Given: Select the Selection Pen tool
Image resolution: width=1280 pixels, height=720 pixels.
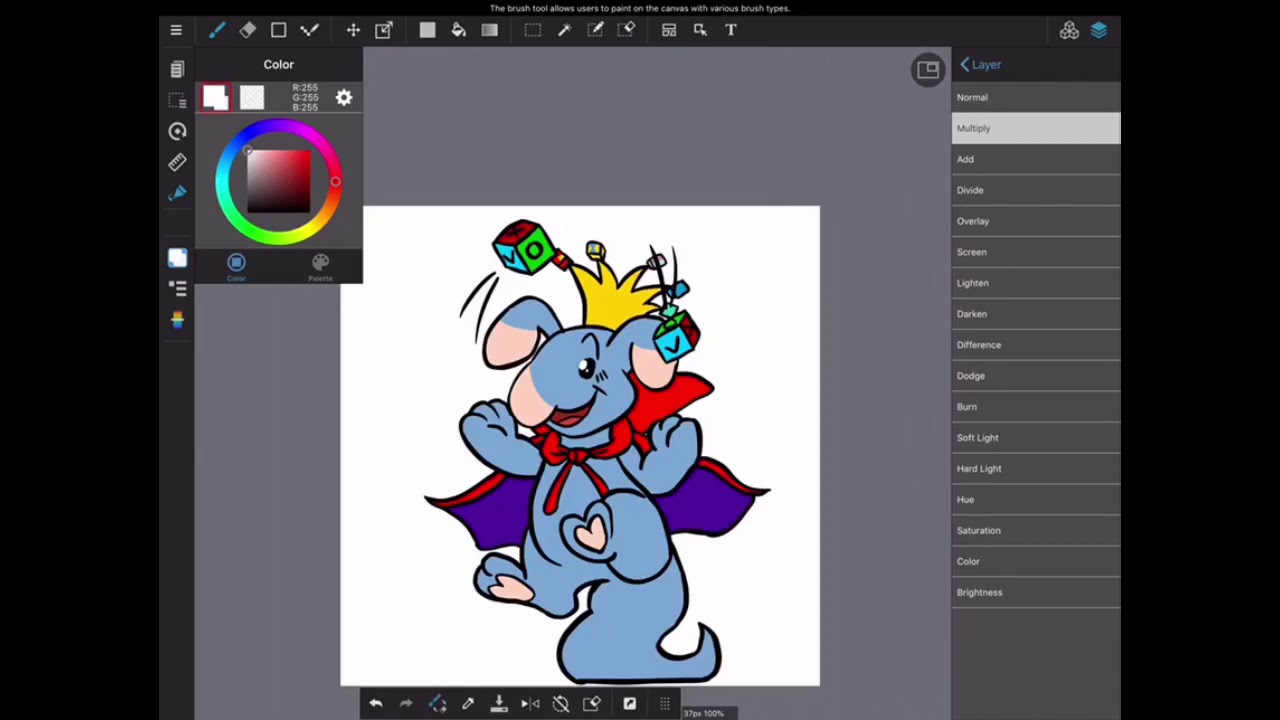Looking at the screenshot, I should tap(595, 30).
